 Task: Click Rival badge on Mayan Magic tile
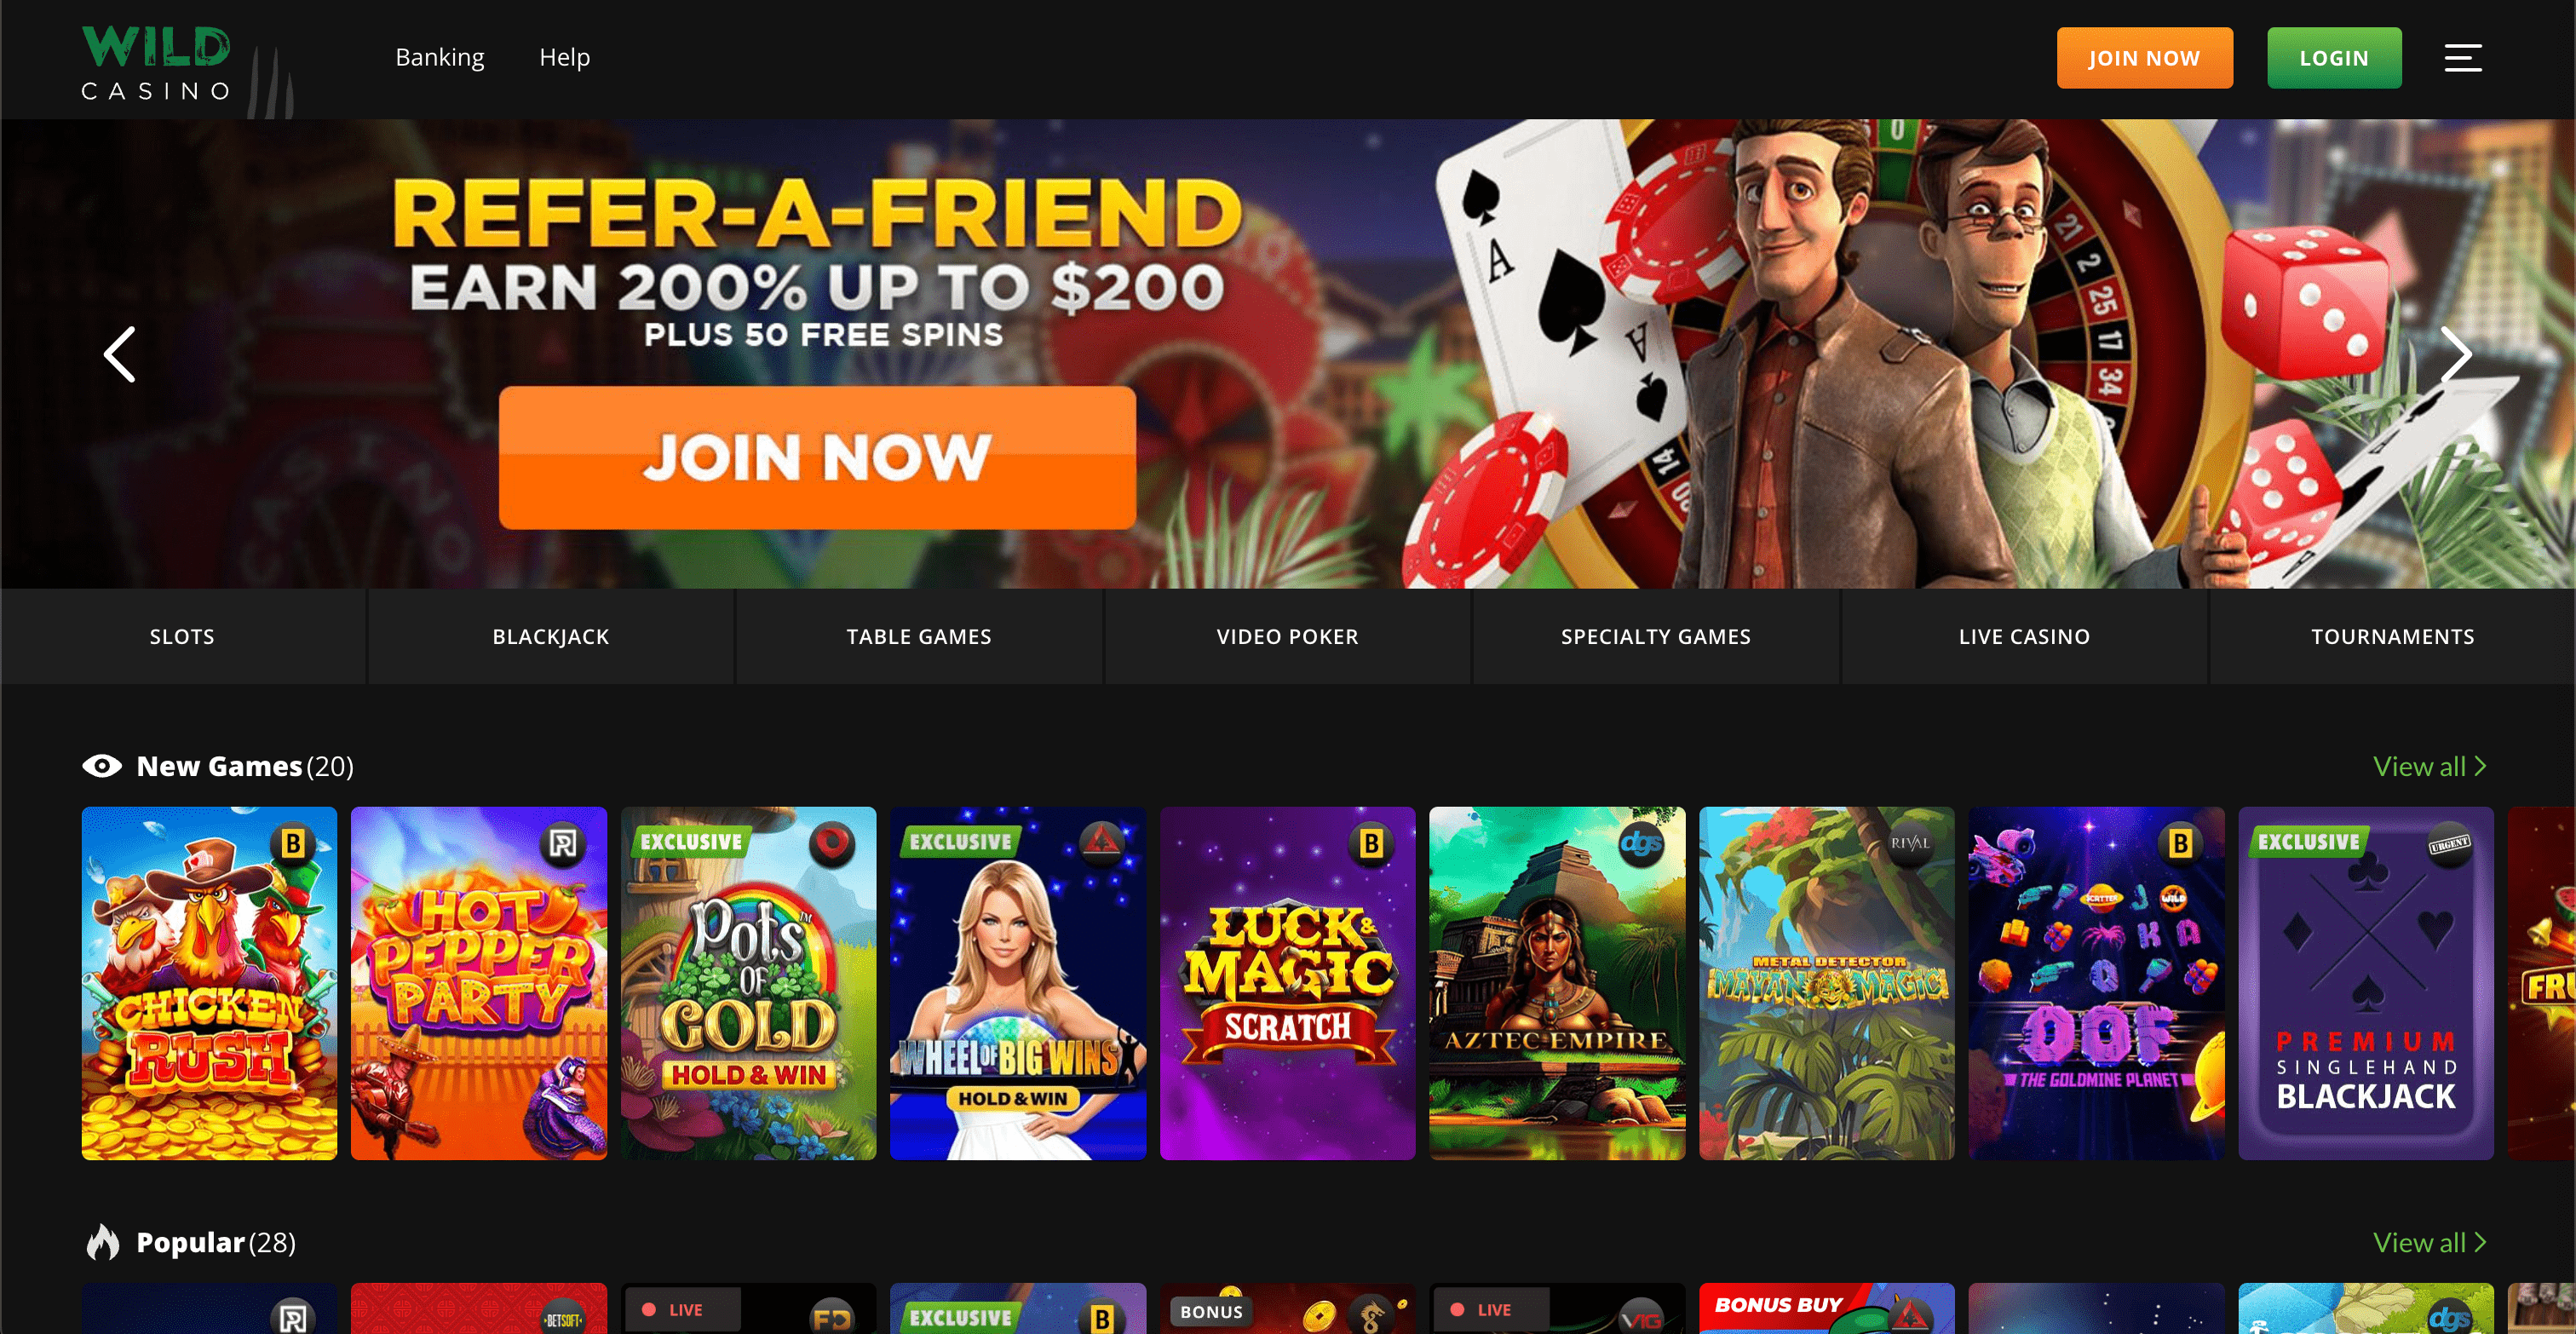pyautogui.click(x=1910, y=844)
